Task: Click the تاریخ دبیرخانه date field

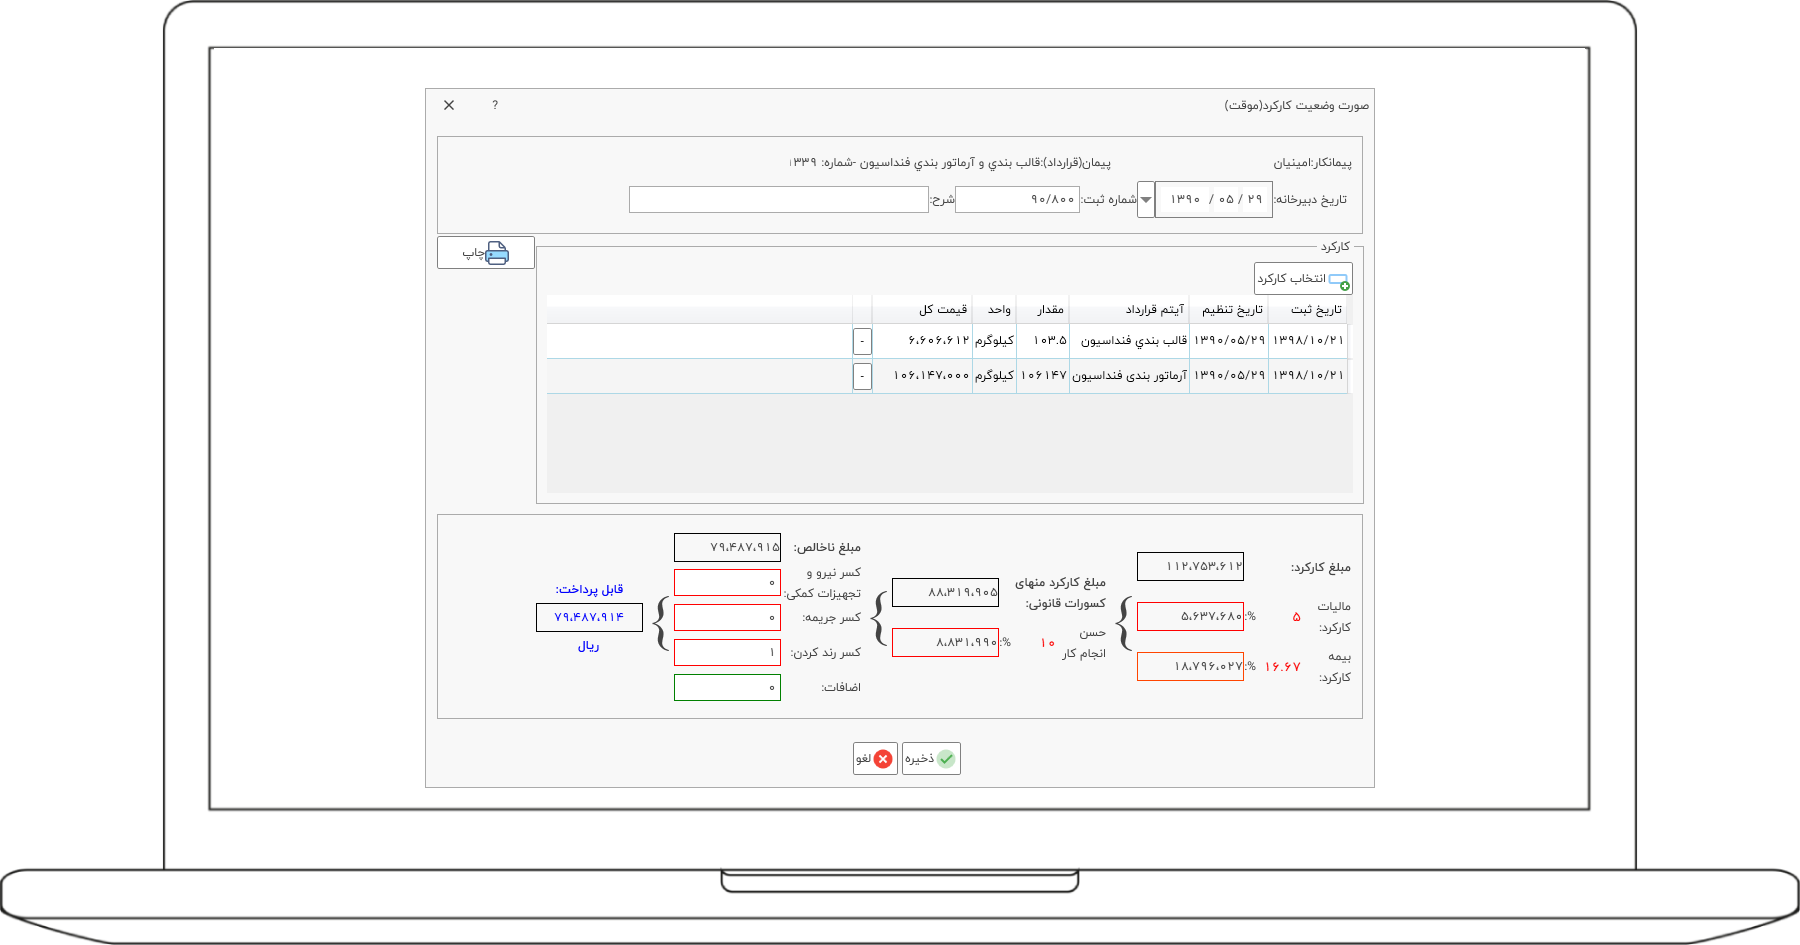Action: [x=1214, y=200]
